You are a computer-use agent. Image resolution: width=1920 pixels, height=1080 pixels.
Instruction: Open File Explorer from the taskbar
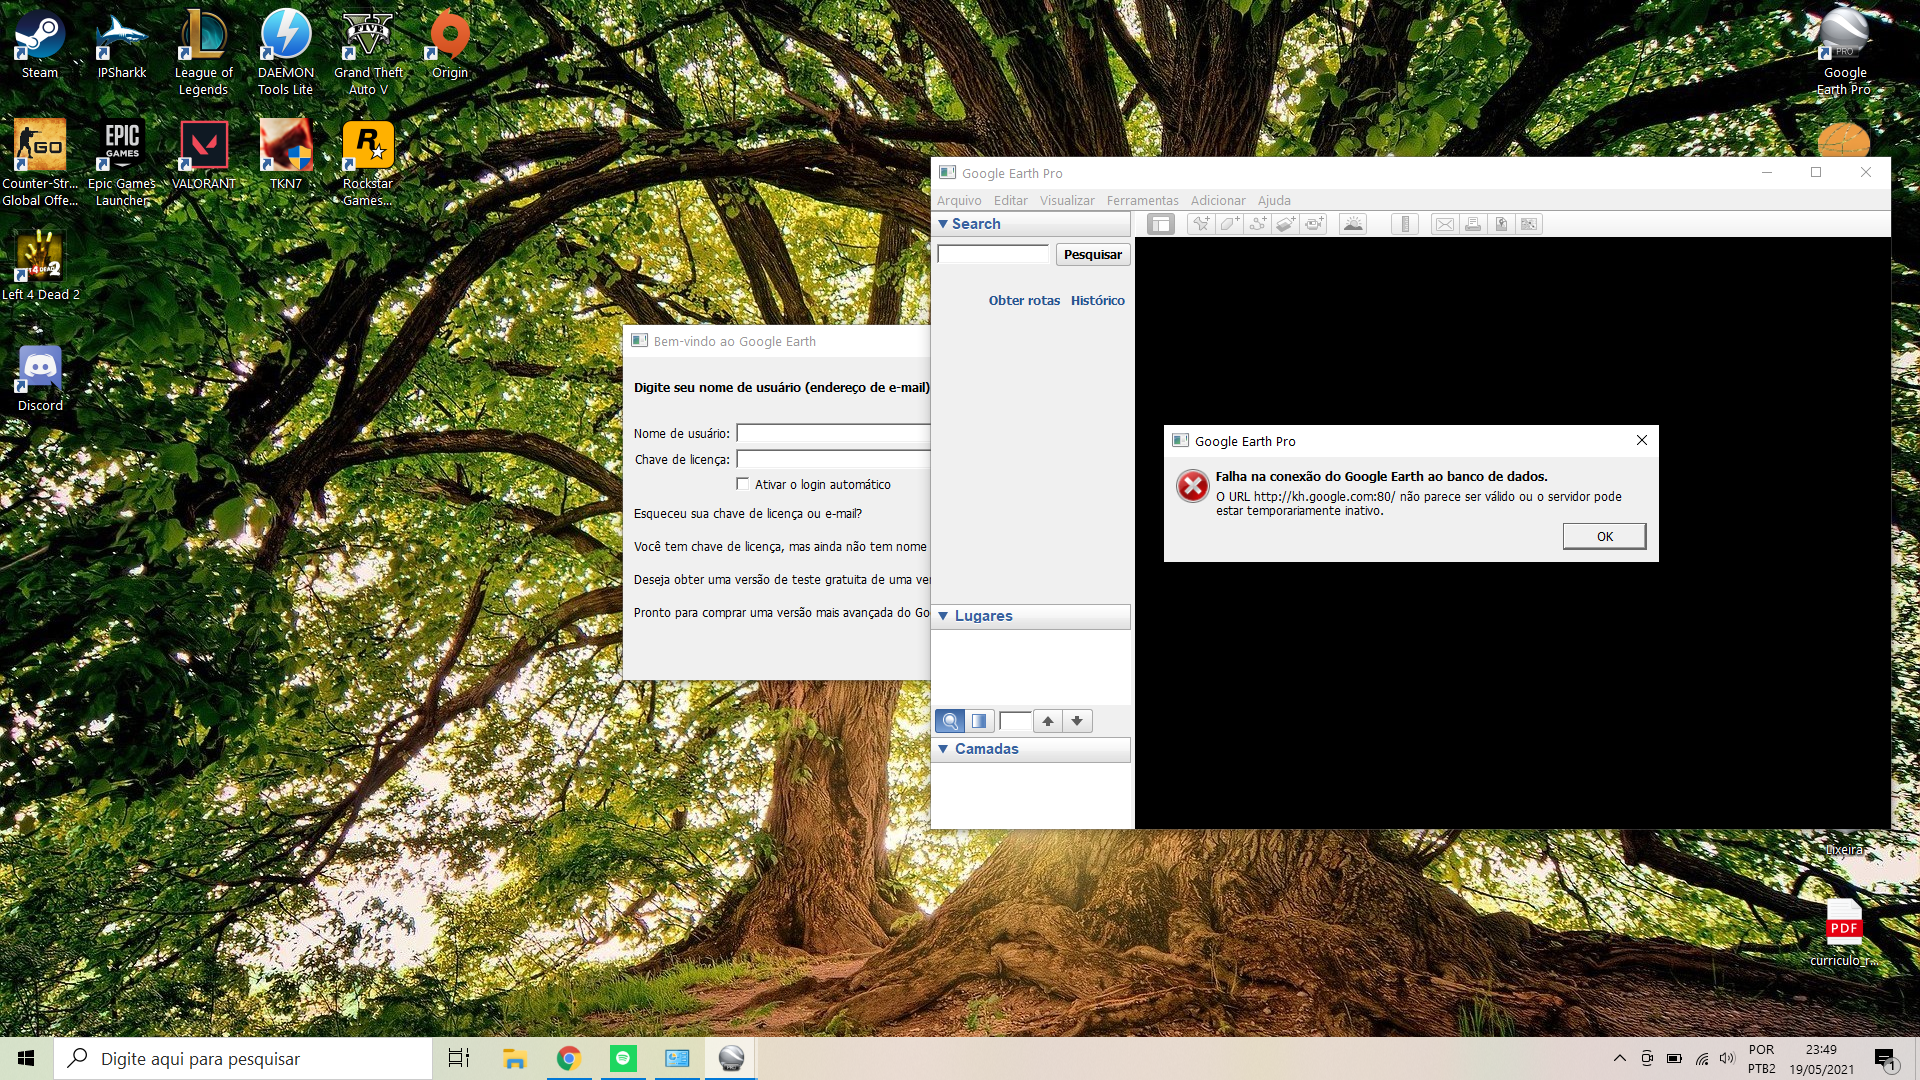pyautogui.click(x=514, y=1058)
